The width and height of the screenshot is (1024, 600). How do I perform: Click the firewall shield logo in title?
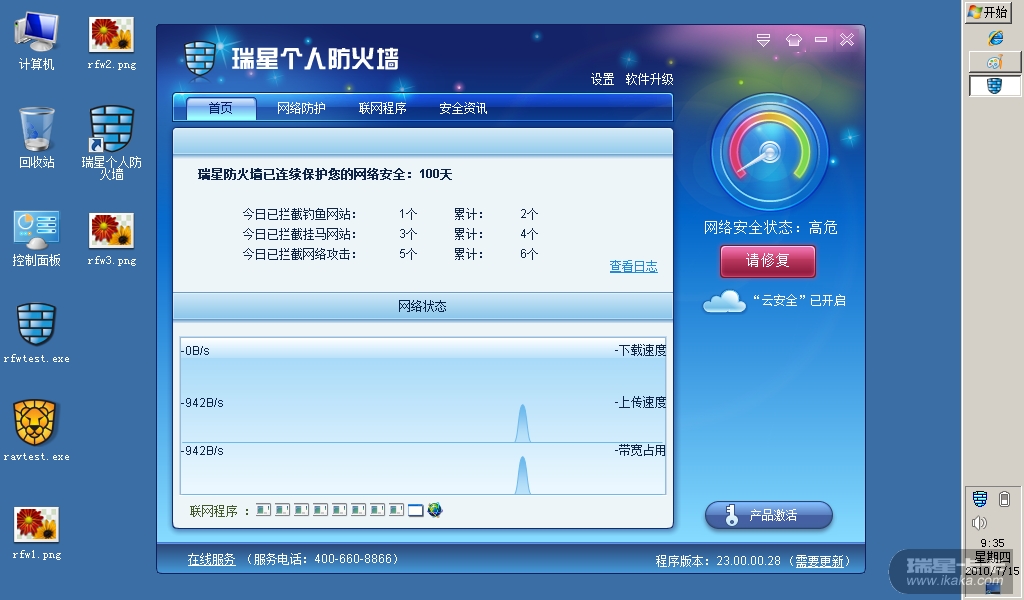200,59
